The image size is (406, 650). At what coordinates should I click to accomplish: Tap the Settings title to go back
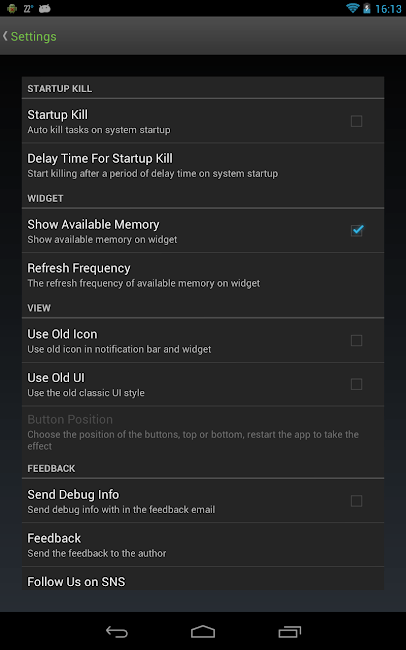(34, 36)
